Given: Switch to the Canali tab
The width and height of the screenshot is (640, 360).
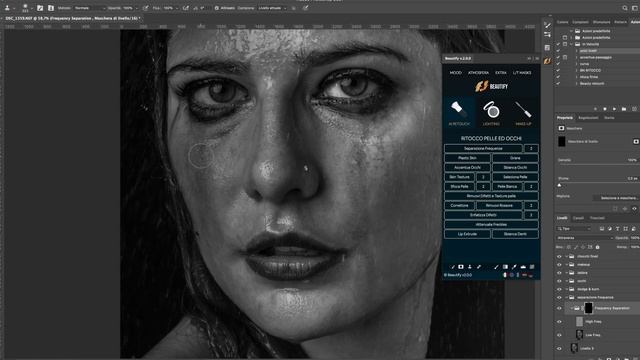Looking at the screenshot, I should (578, 218).
